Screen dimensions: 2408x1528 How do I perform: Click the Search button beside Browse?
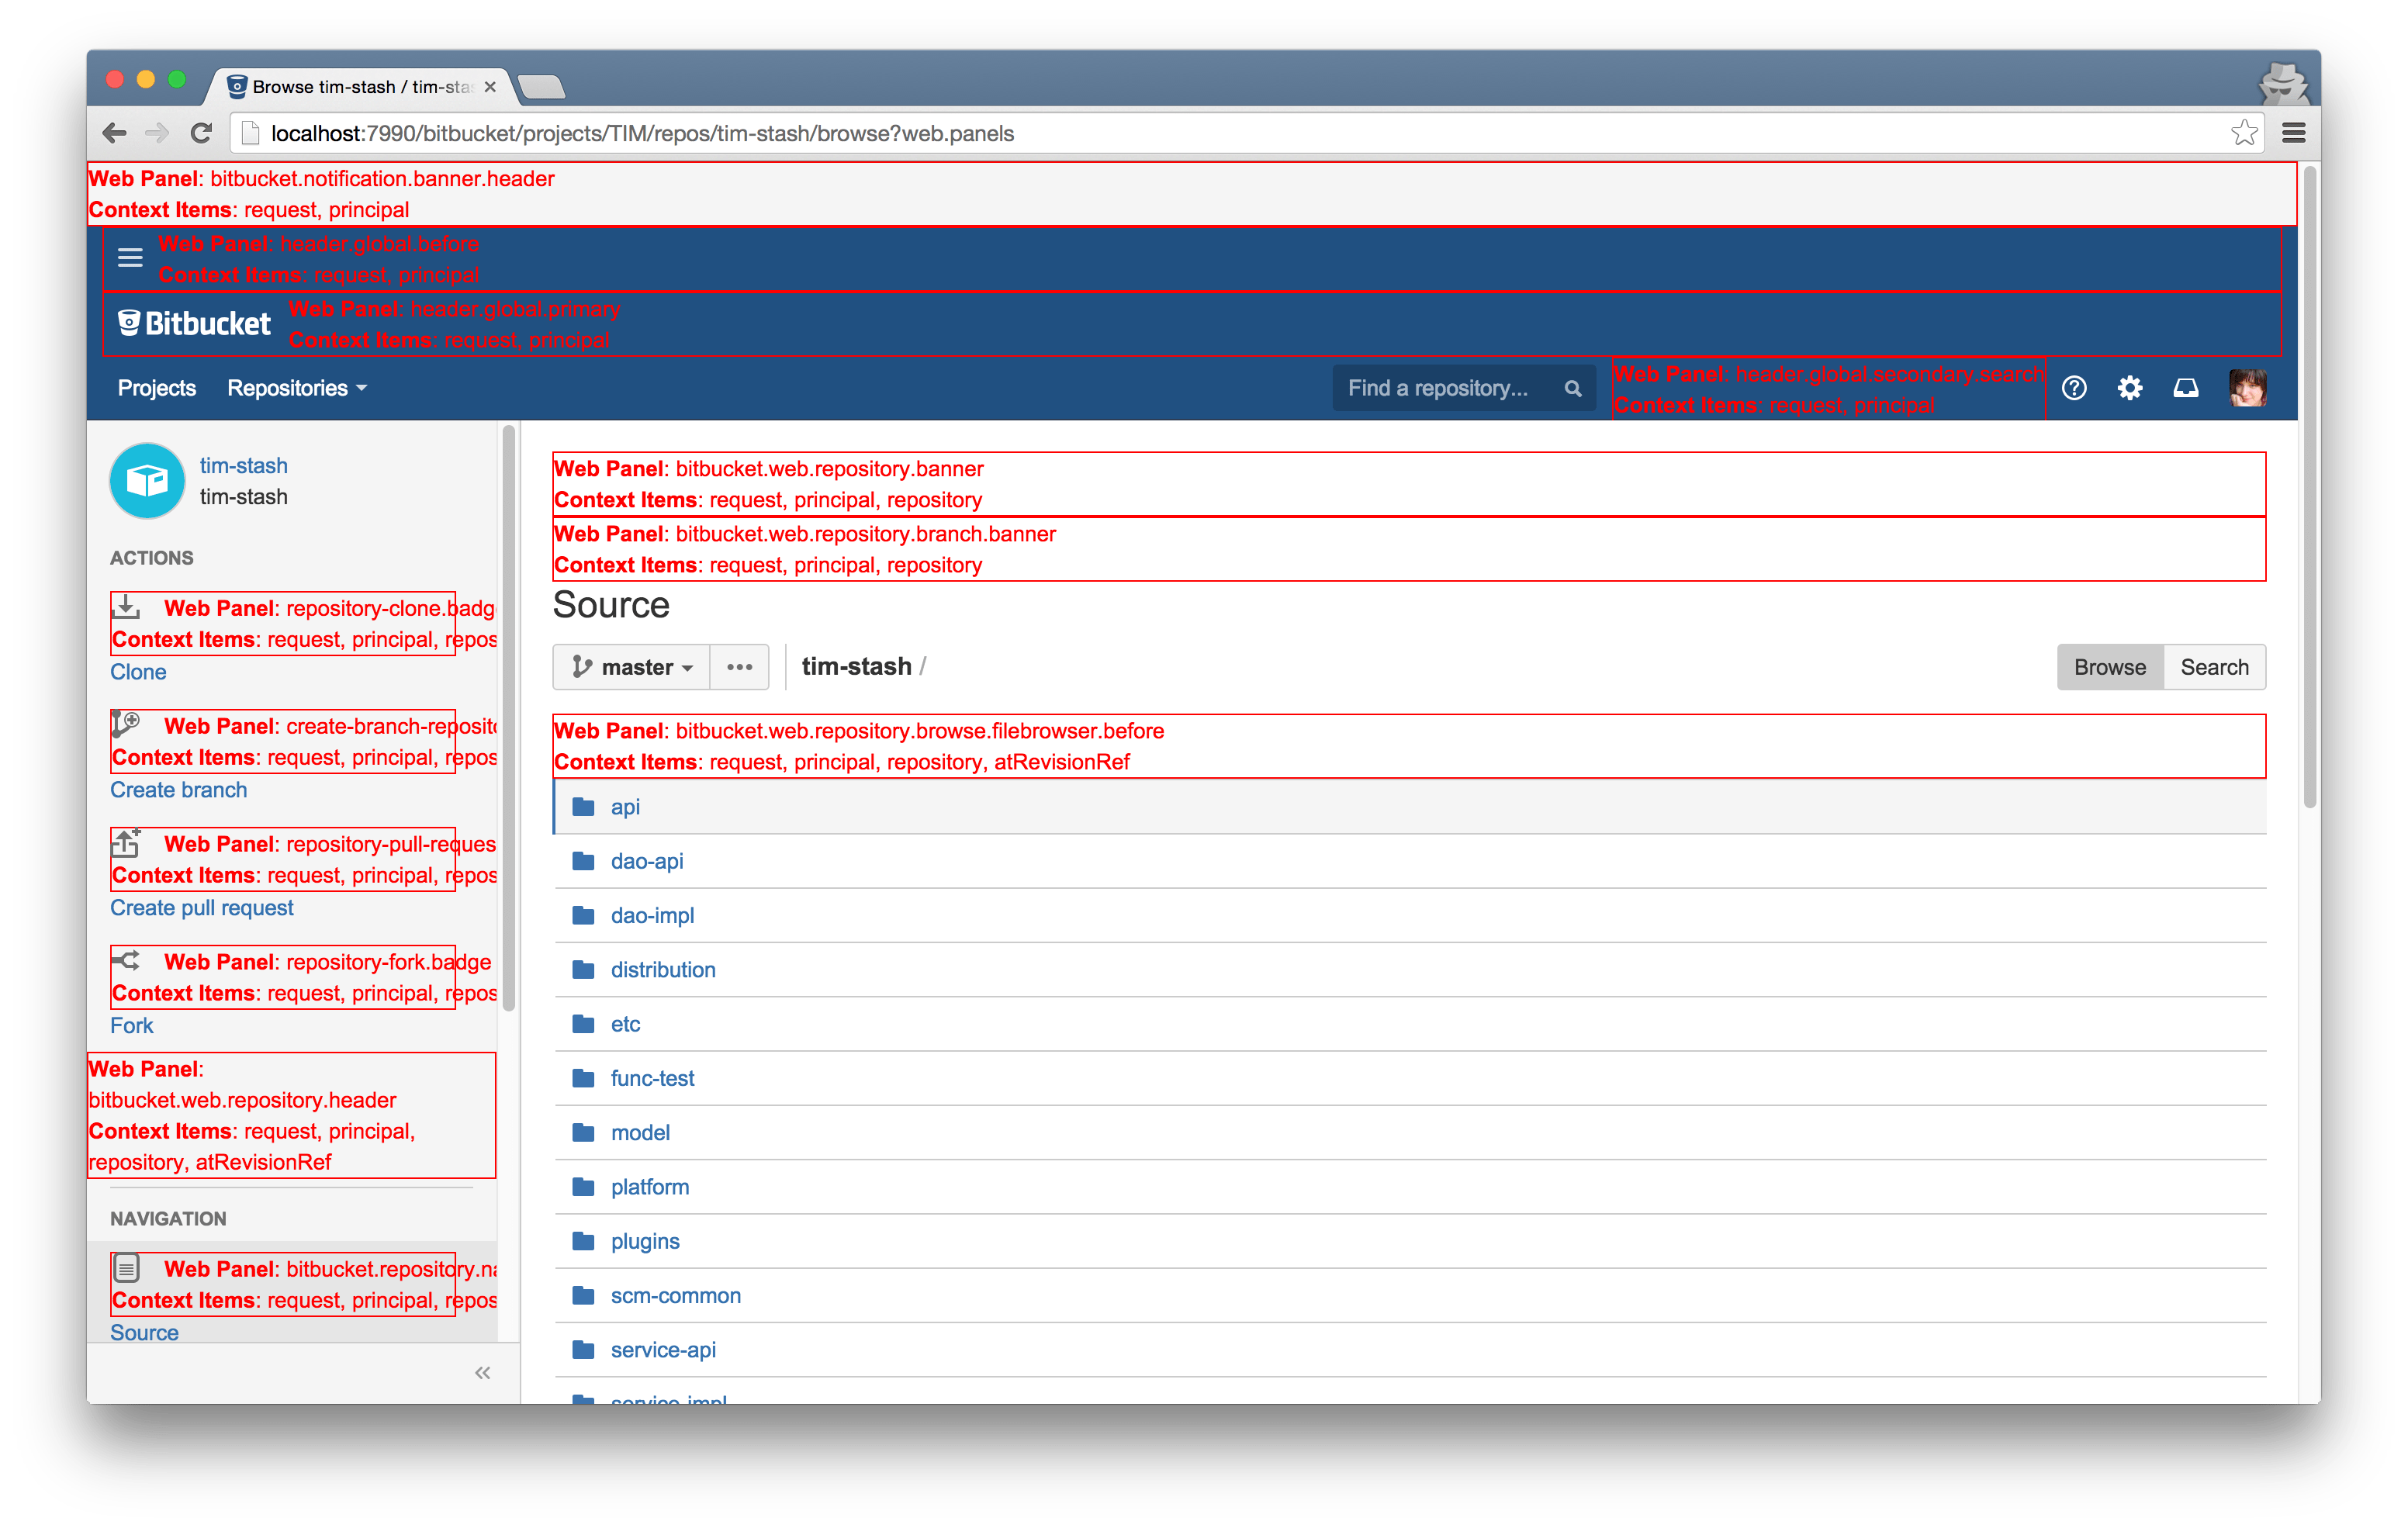point(2215,666)
